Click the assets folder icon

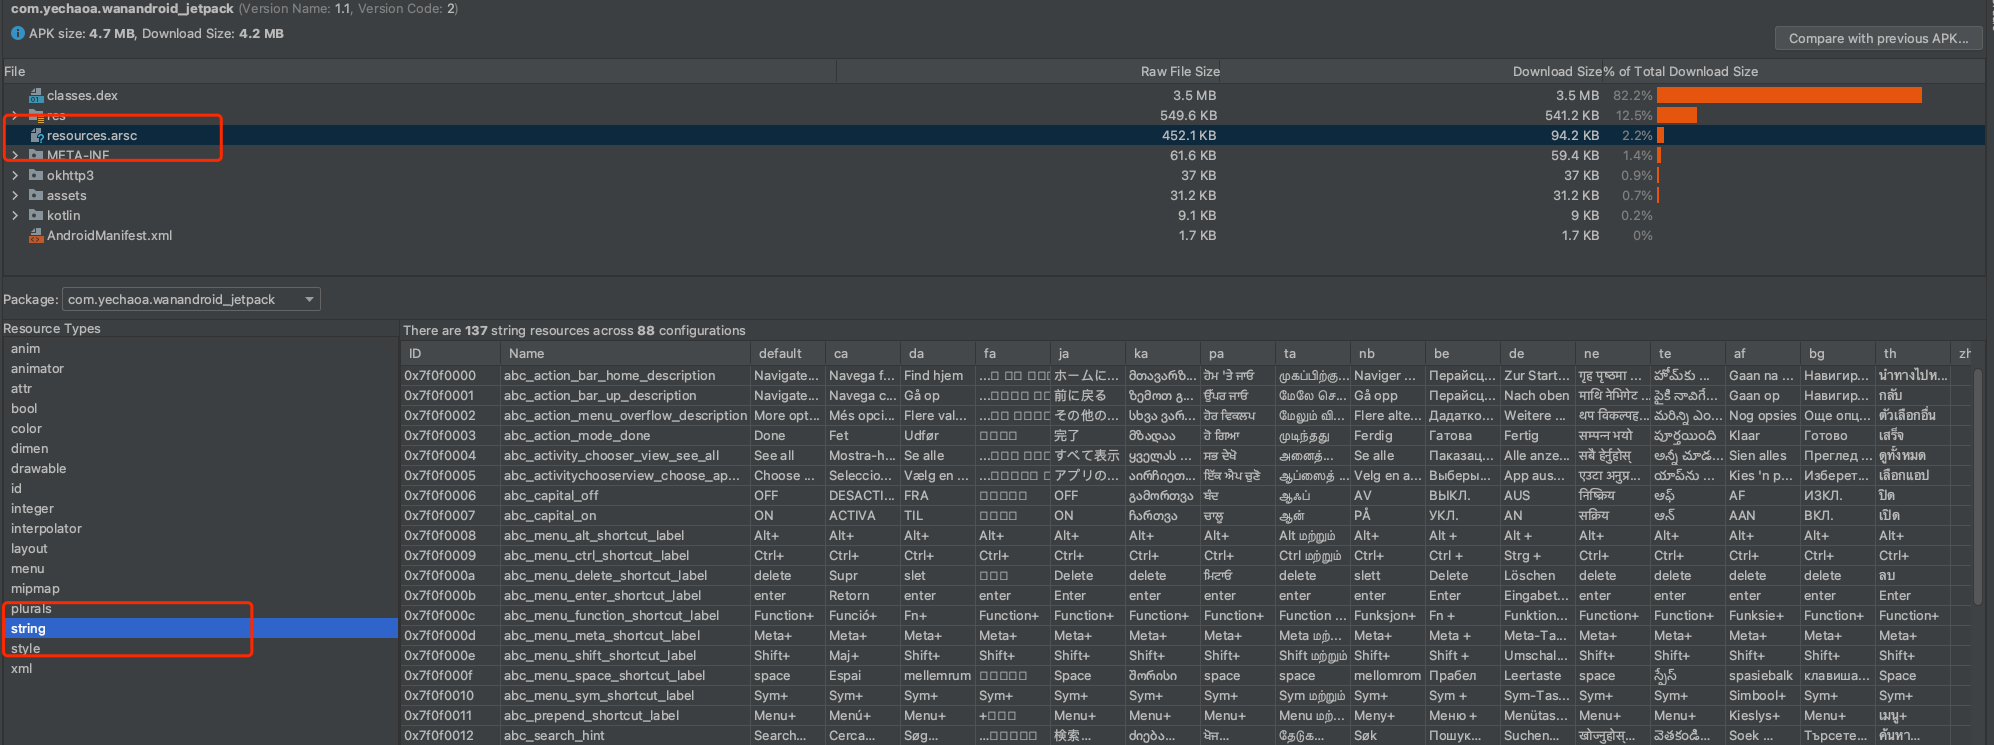(x=36, y=196)
